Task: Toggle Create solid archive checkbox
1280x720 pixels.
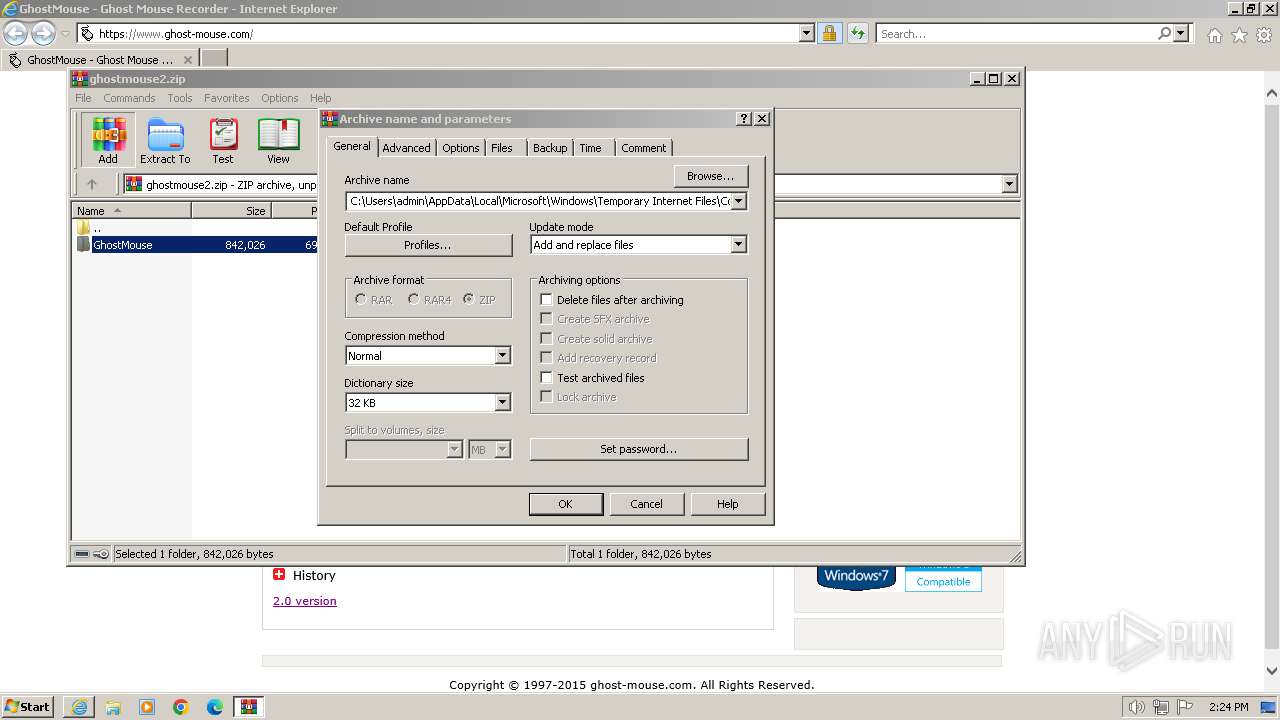Action: pos(546,338)
